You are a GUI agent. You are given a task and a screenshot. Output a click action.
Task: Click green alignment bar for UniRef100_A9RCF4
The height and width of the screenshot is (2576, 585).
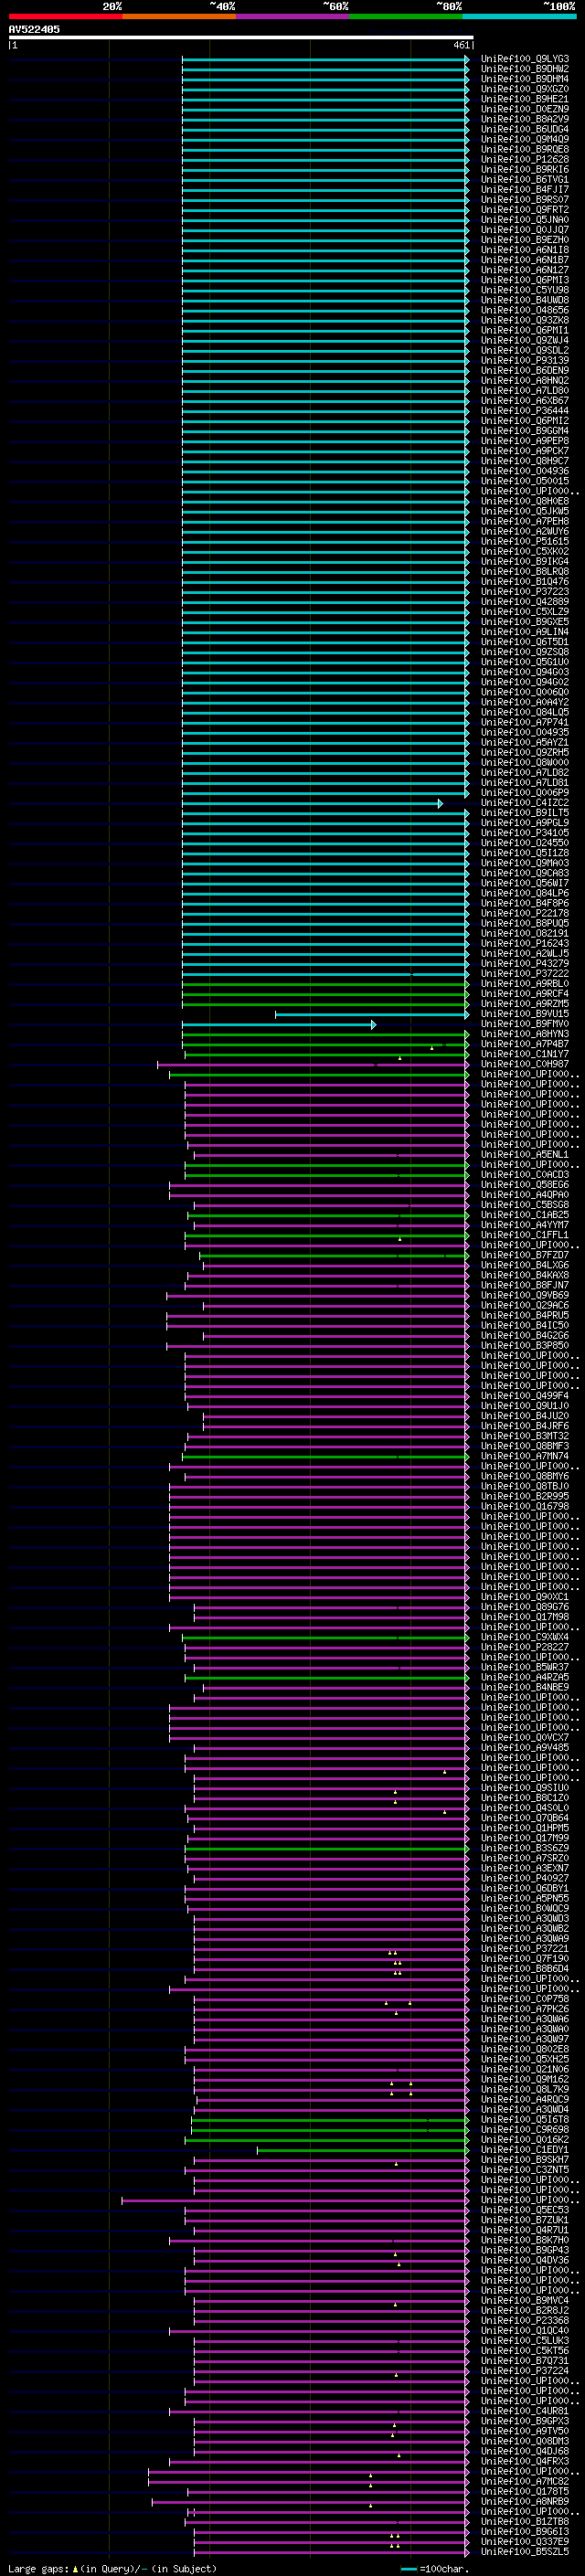325,994
